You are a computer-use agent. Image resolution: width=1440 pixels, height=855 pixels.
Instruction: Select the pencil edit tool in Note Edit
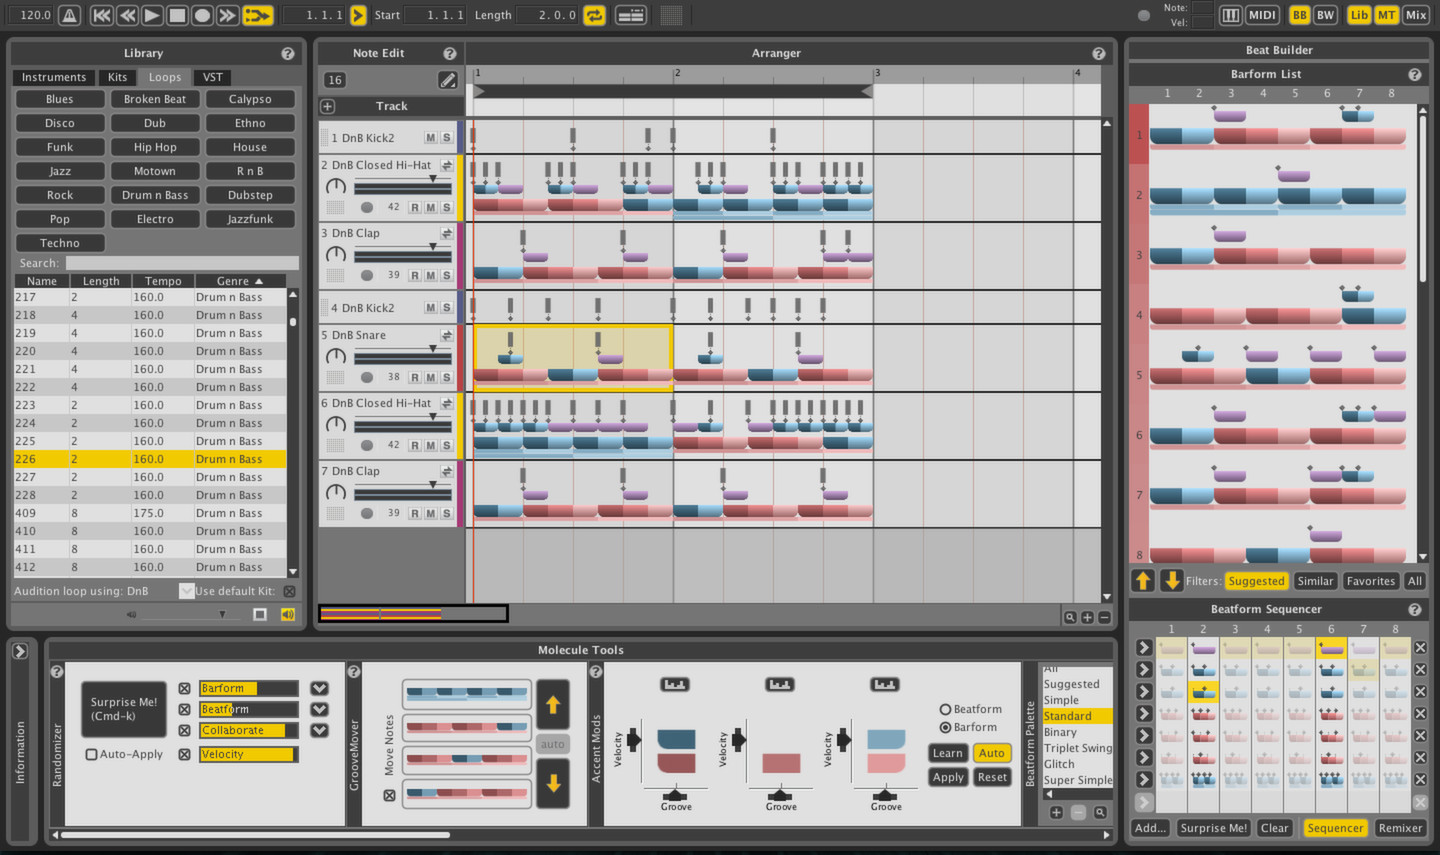click(448, 80)
